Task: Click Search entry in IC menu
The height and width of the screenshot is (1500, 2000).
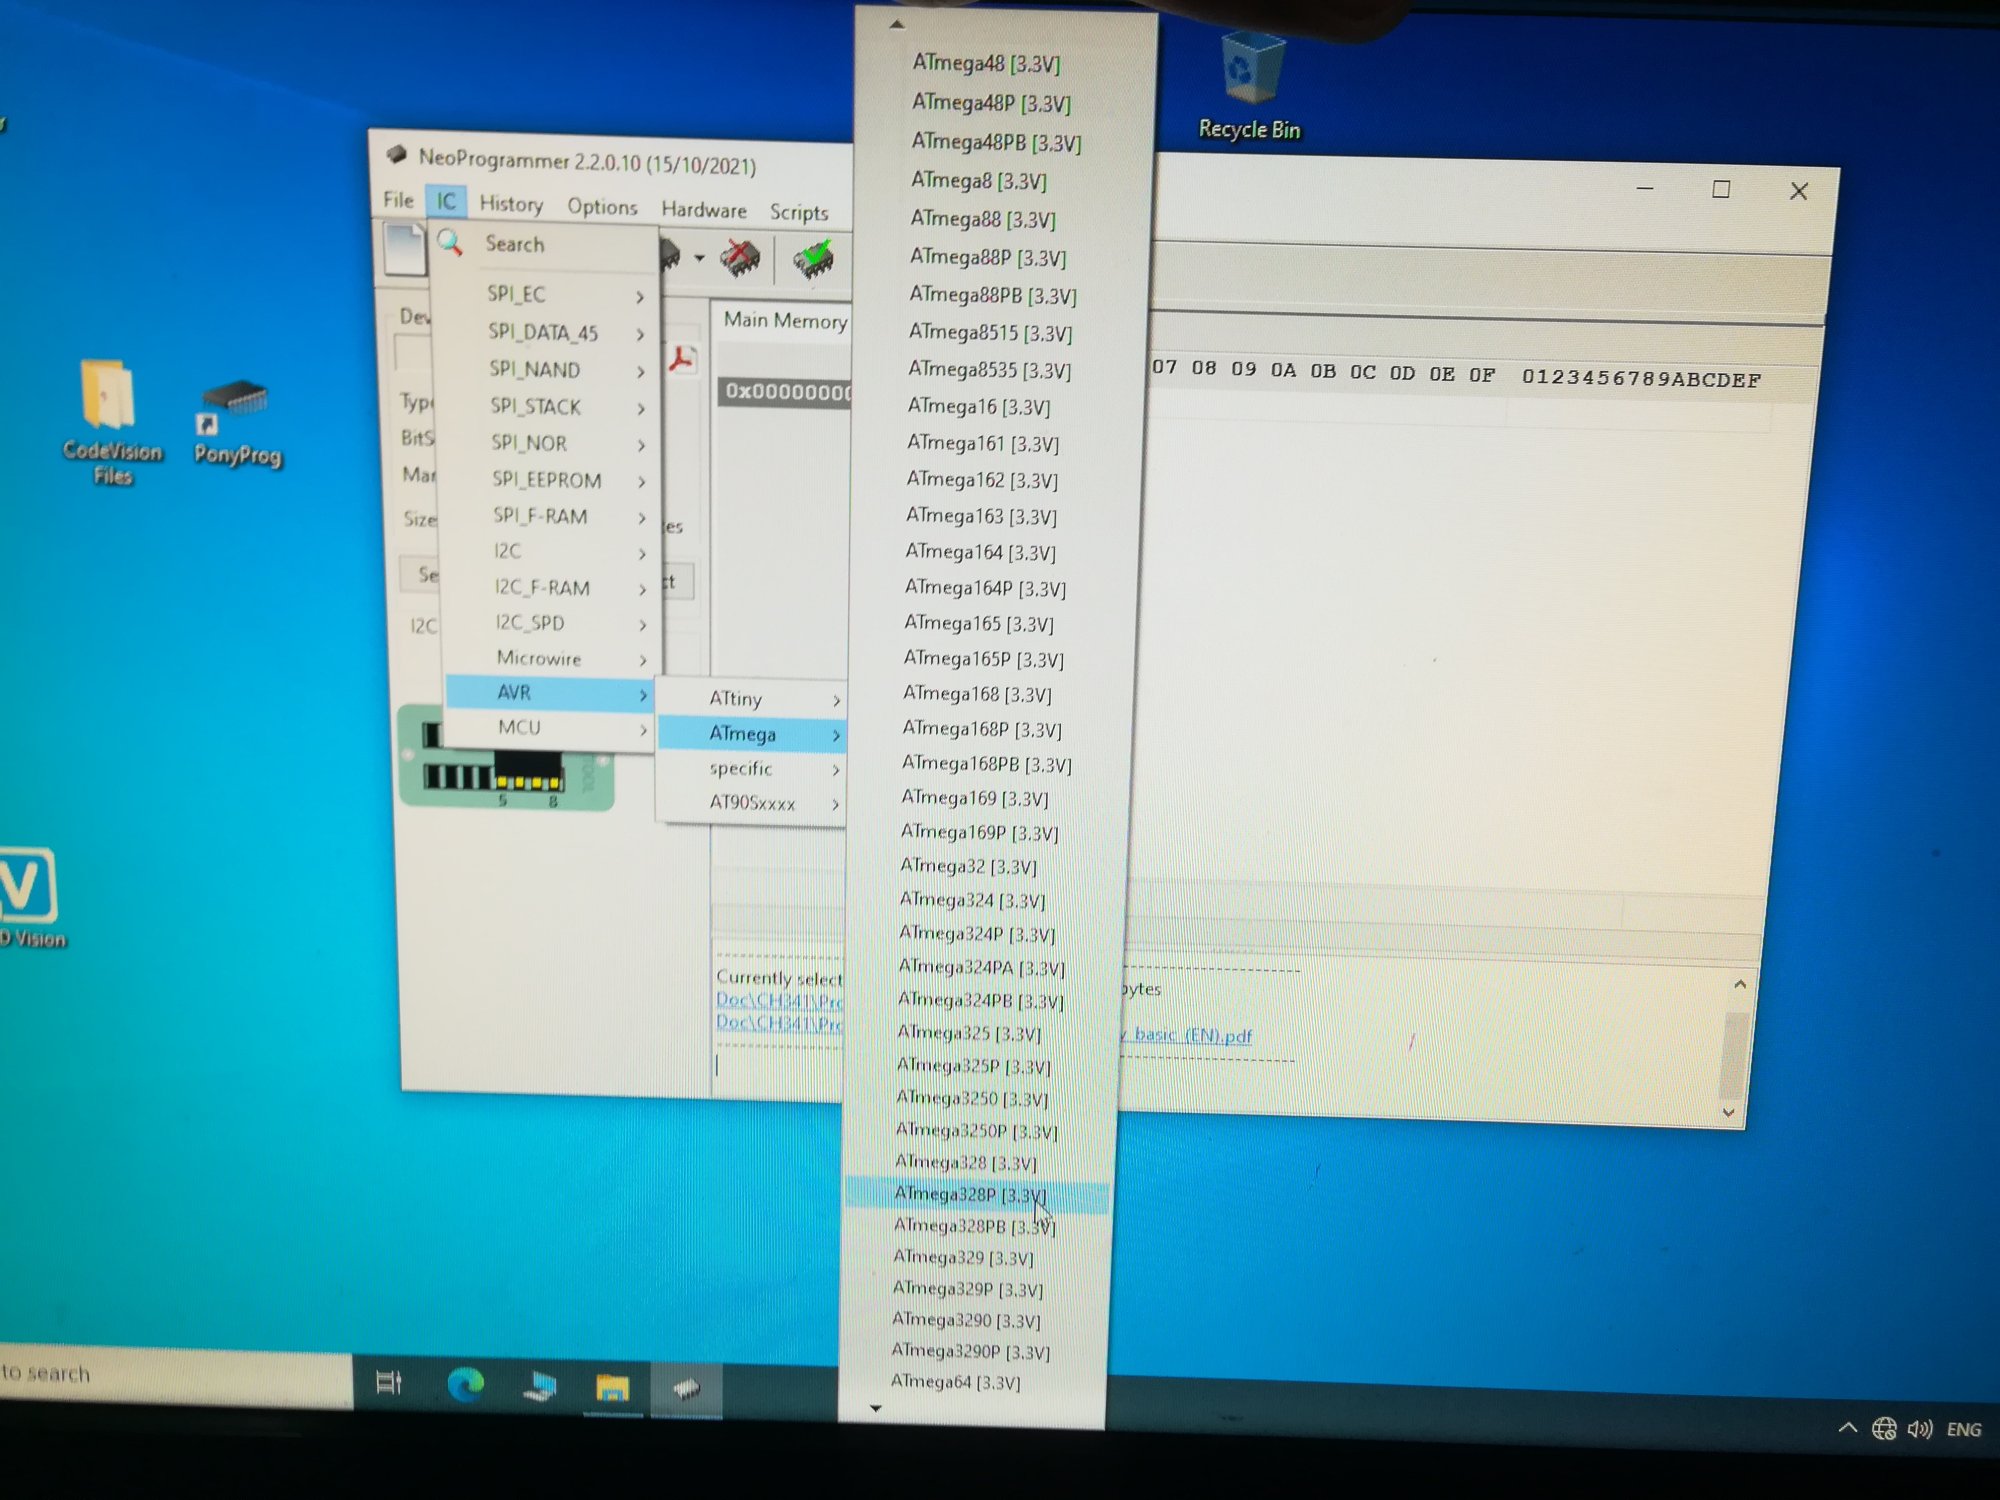Action: pos(515,244)
